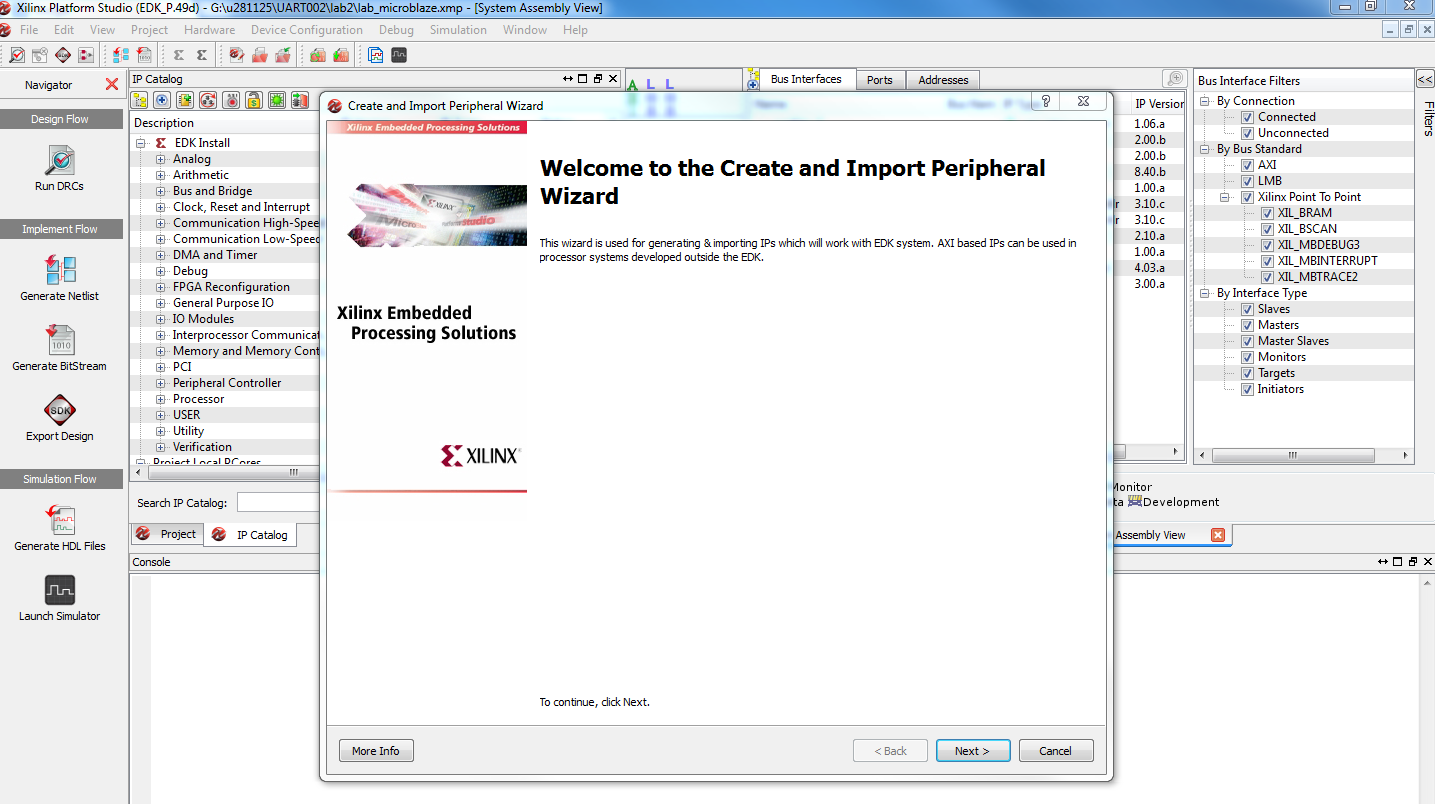This screenshot has height=804, width=1435.
Task: Click the Generate HDL Files toolbar icon
Action: (x=376, y=55)
